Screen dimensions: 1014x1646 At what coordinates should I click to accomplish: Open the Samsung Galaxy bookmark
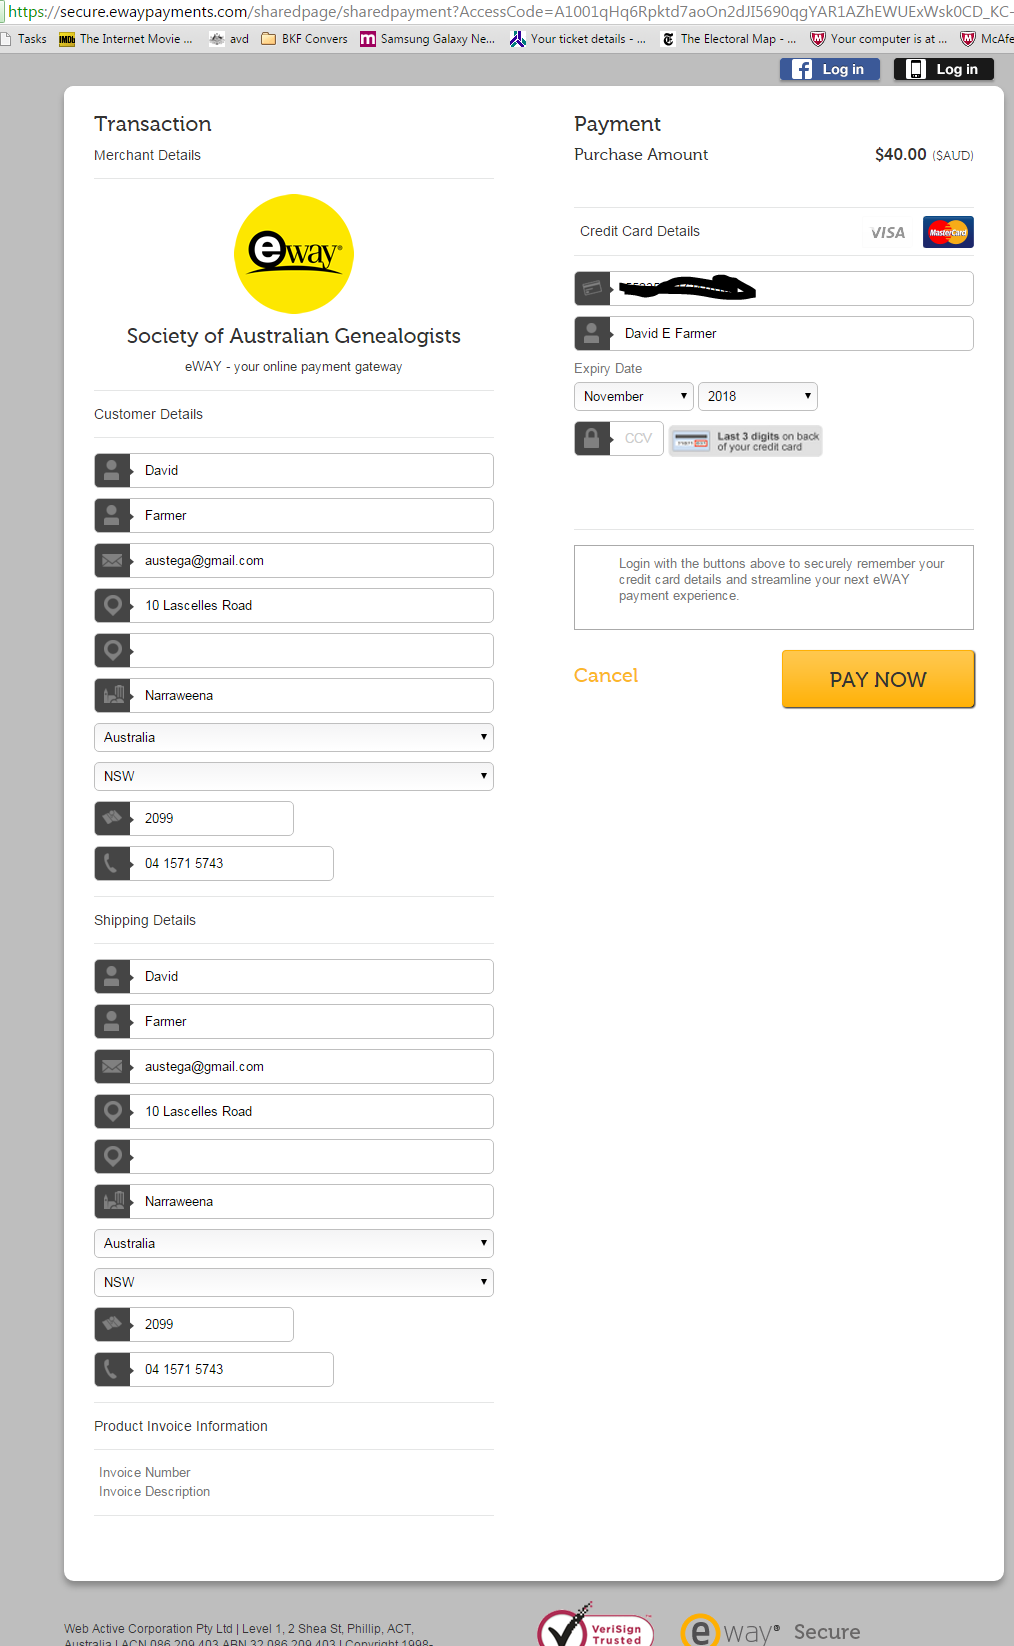point(428,39)
